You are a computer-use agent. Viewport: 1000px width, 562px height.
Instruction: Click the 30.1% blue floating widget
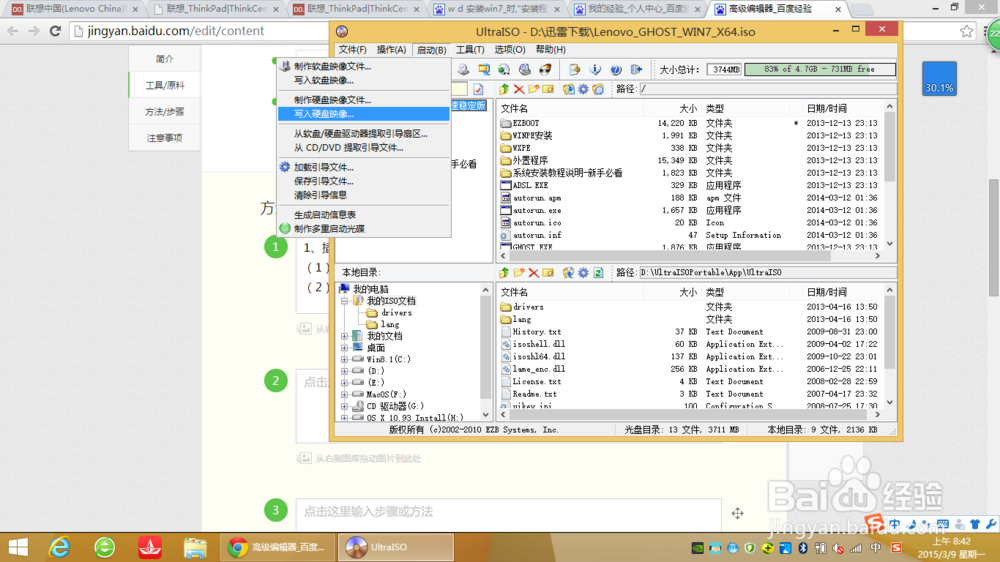(x=939, y=79)
